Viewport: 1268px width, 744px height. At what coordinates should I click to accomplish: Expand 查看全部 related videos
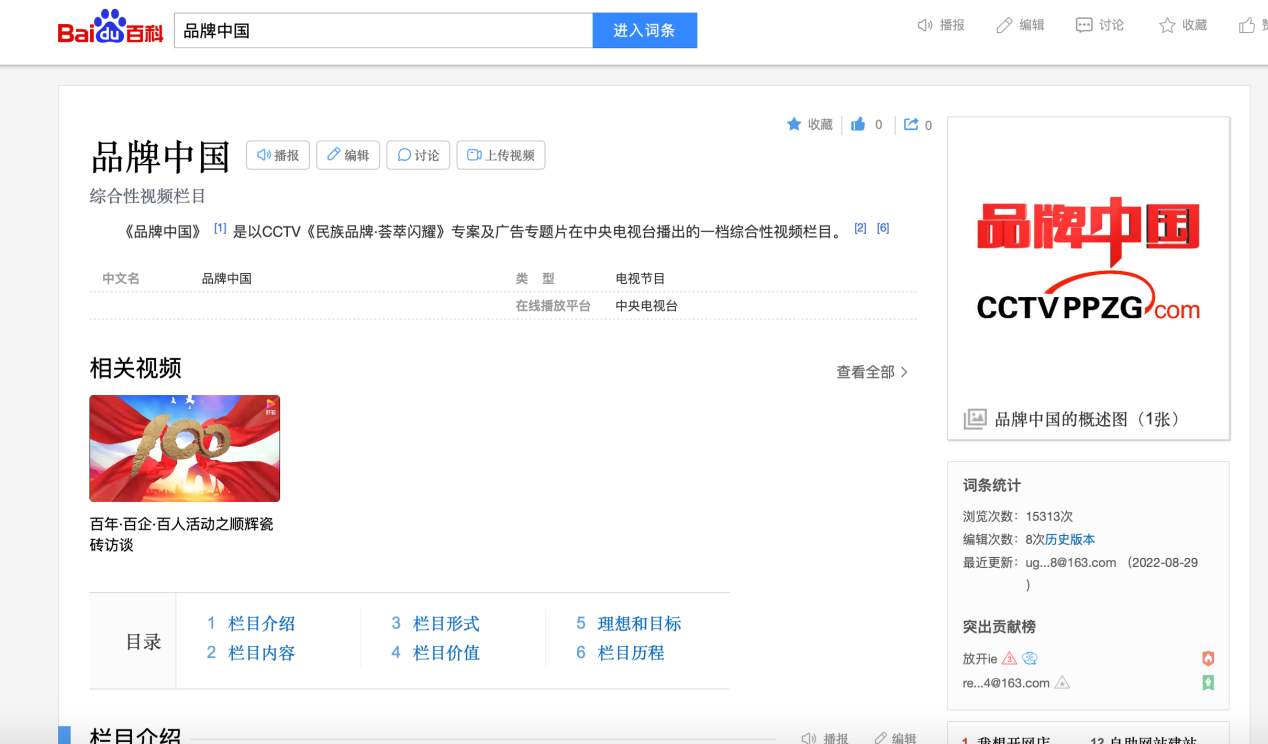[x=872, y=372]
